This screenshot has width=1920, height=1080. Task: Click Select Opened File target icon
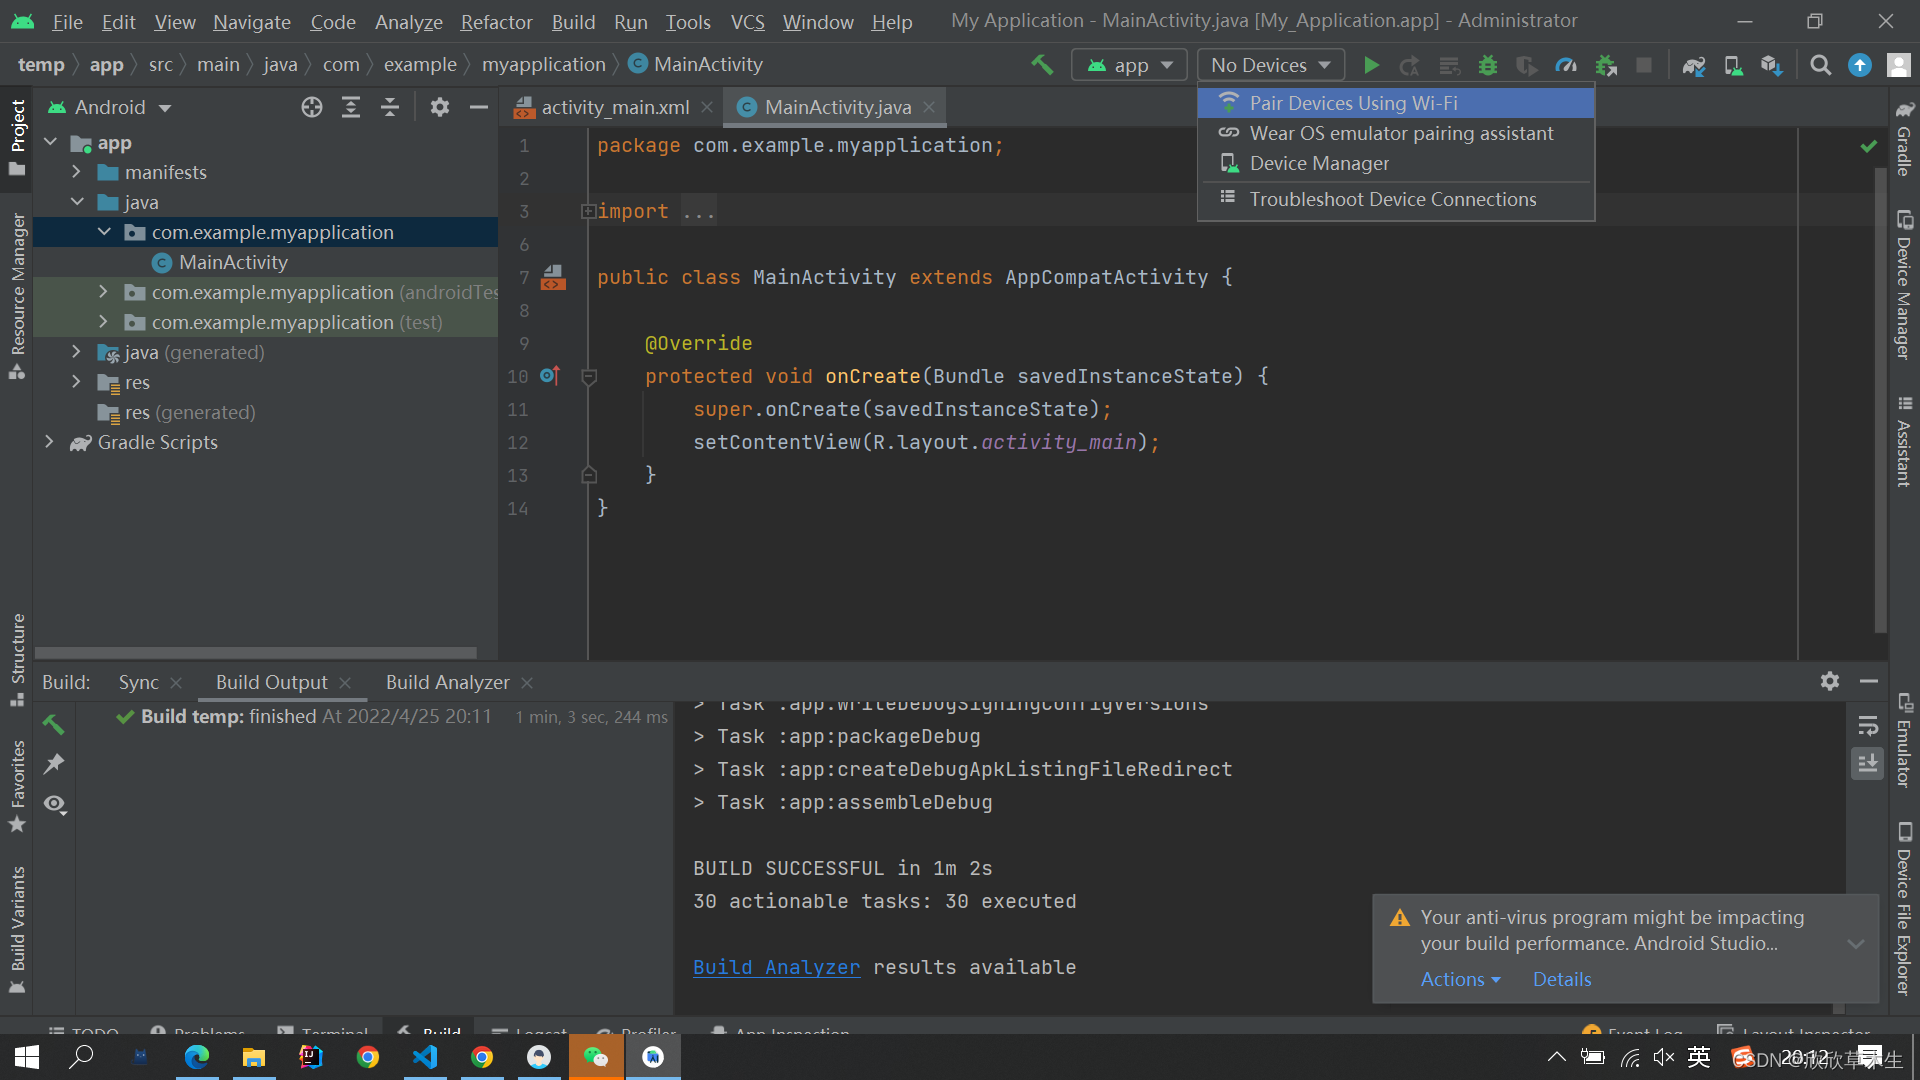(x=312, y=107)
